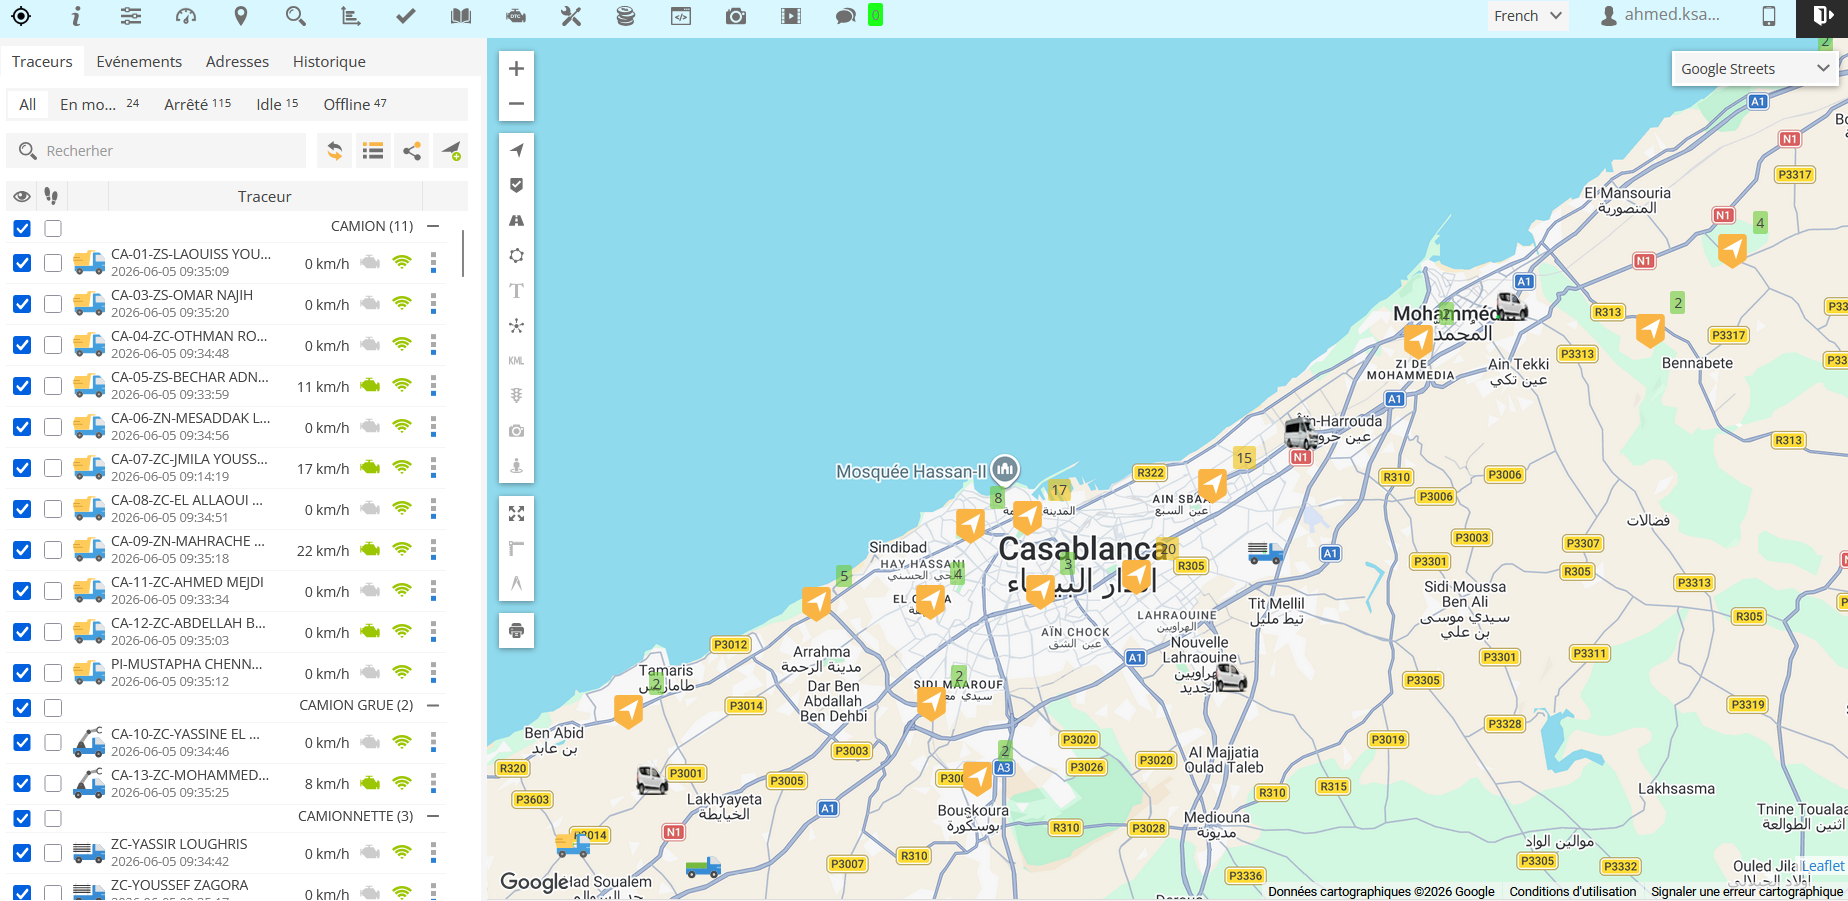Filter trackers by Offline status
Image resolution: width=1848 pixels, height=901 pixels.
click(x=355, y=104)
